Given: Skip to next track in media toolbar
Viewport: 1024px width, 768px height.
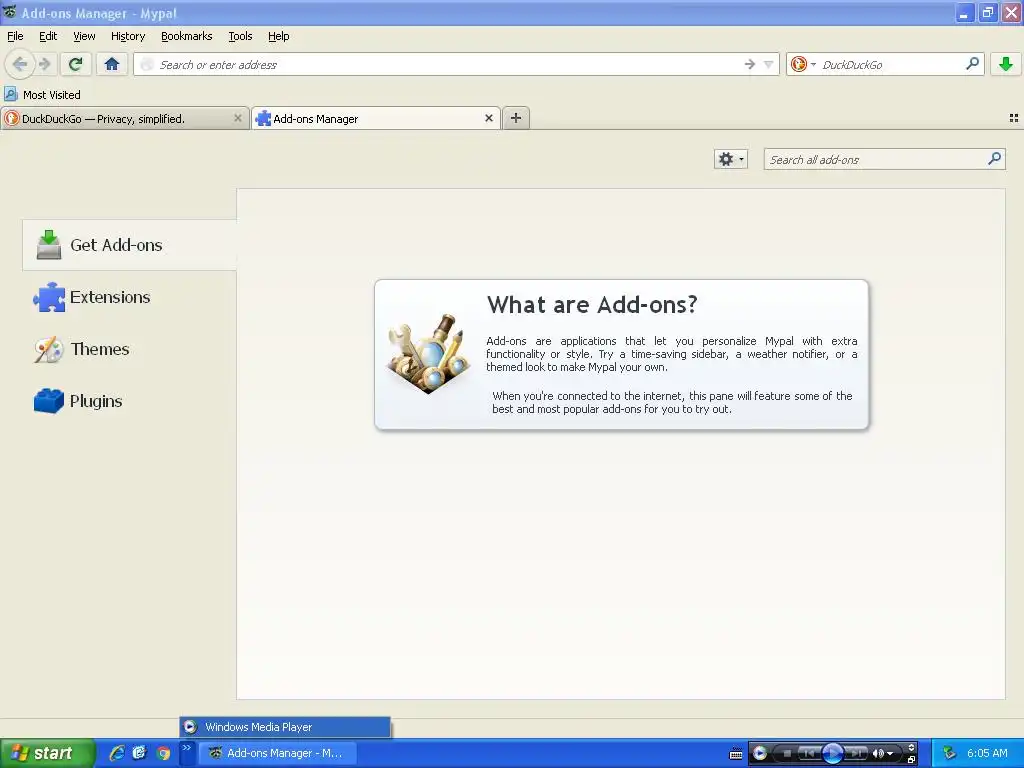Looking at the screenshot, I should tap(856, 754).
